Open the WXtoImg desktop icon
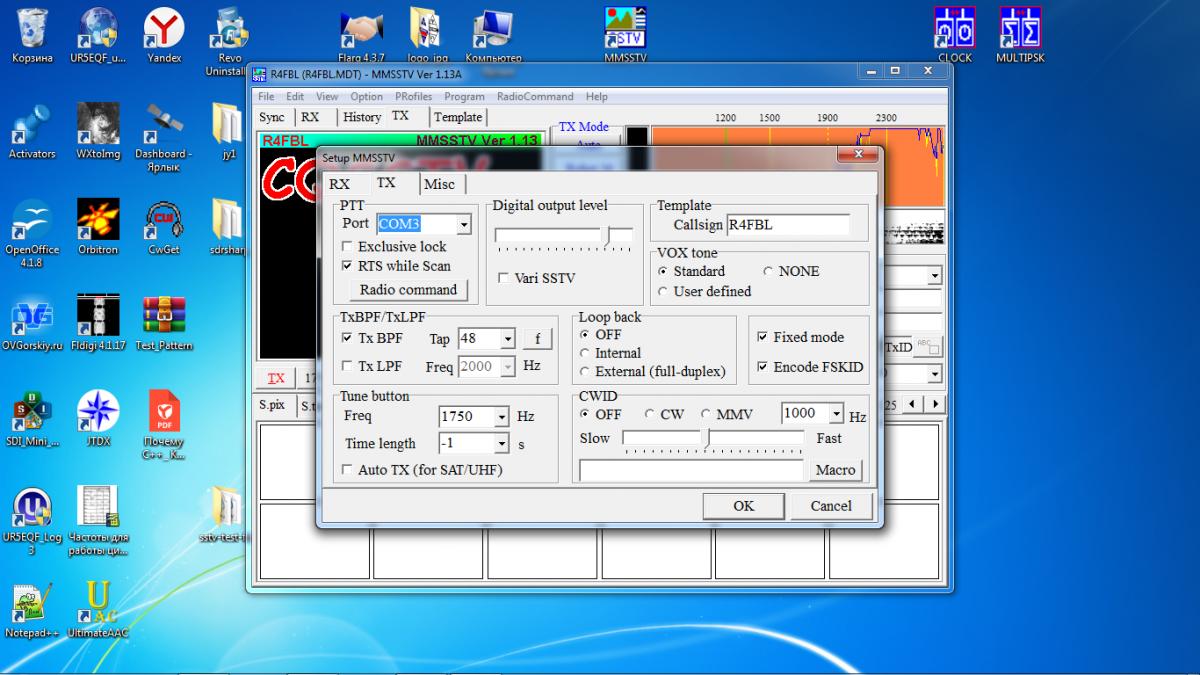 click(x=98, y=125)
